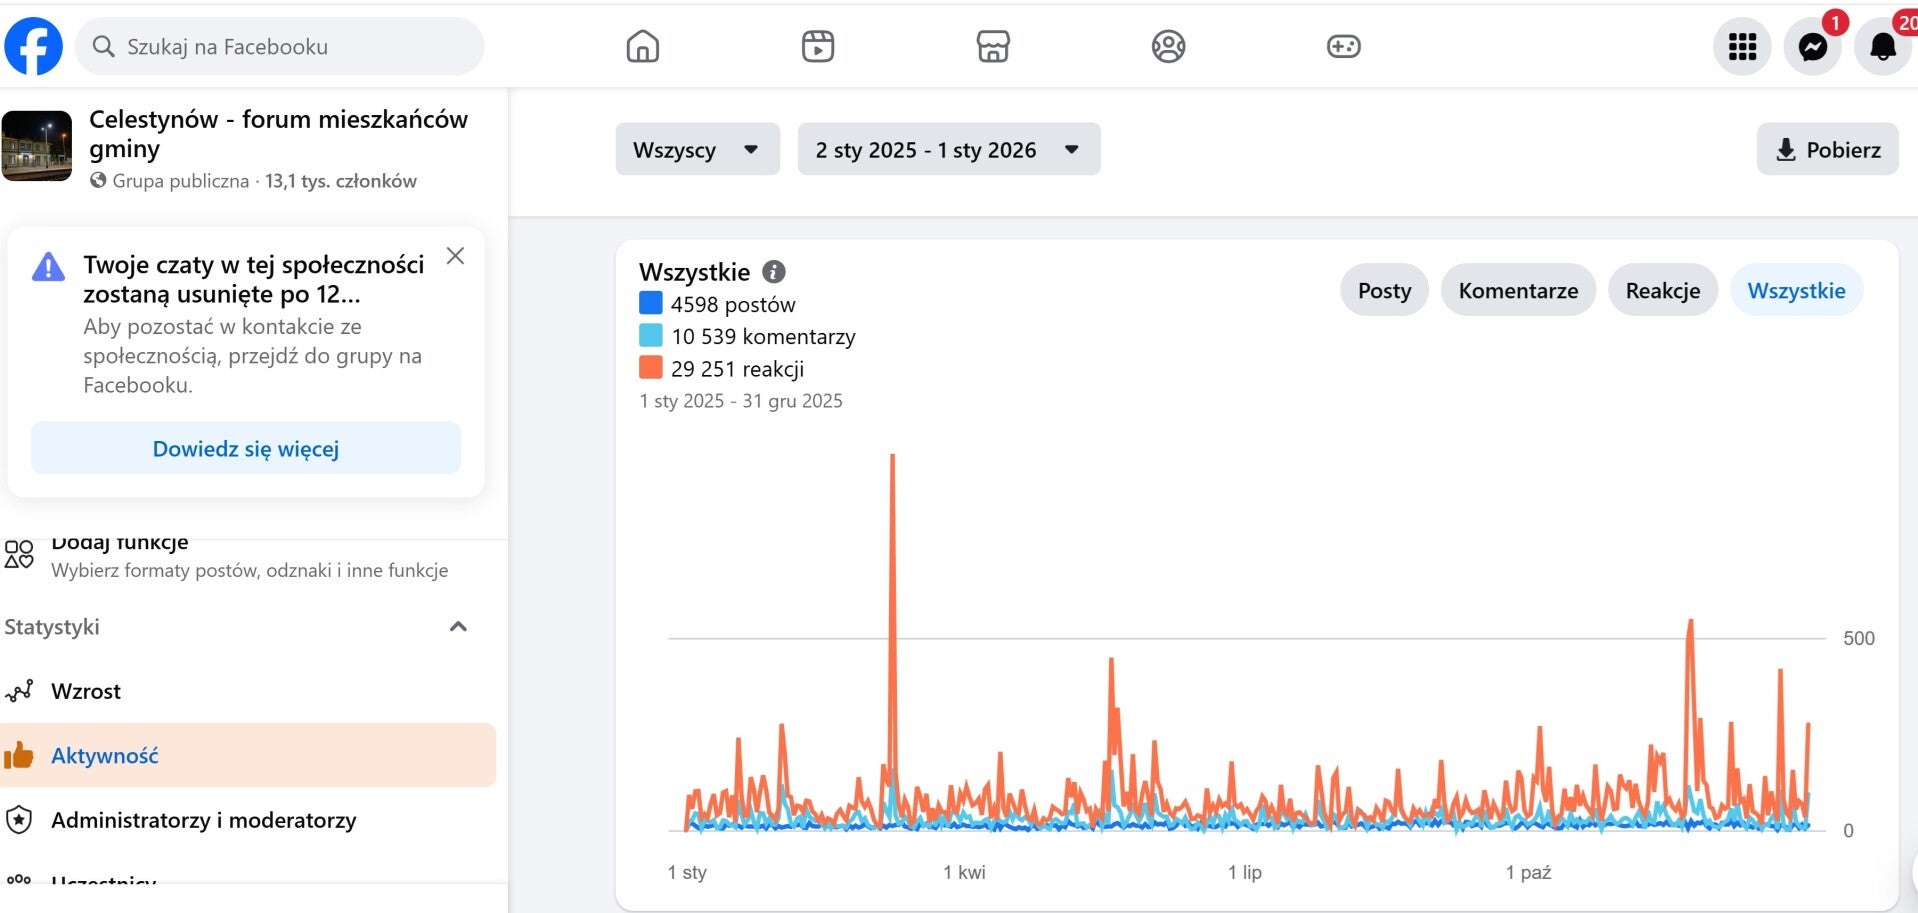1918x913 pixels.
Task: Open the date range dropdown
Action: tap(948, 149)
